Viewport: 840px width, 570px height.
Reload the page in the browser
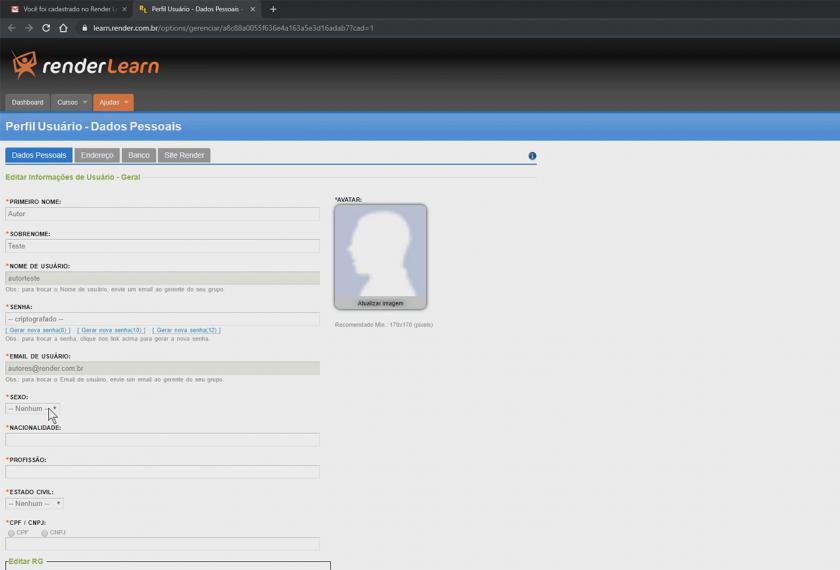[x=46, y=28]
